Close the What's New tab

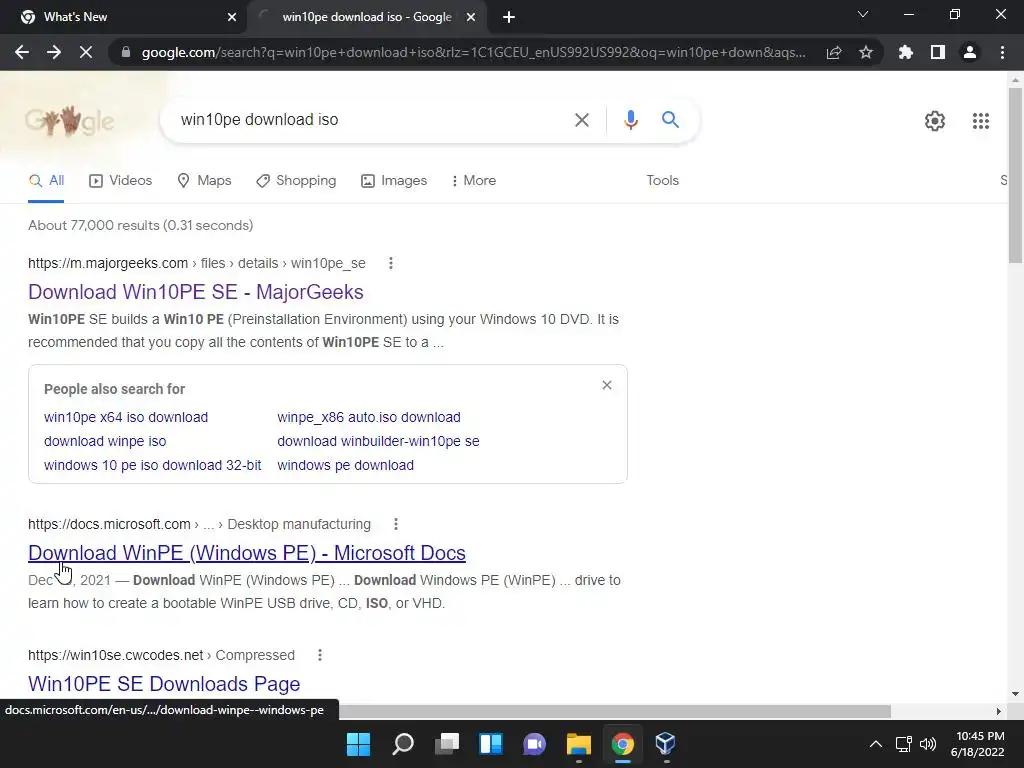click(x=232, y=17)
